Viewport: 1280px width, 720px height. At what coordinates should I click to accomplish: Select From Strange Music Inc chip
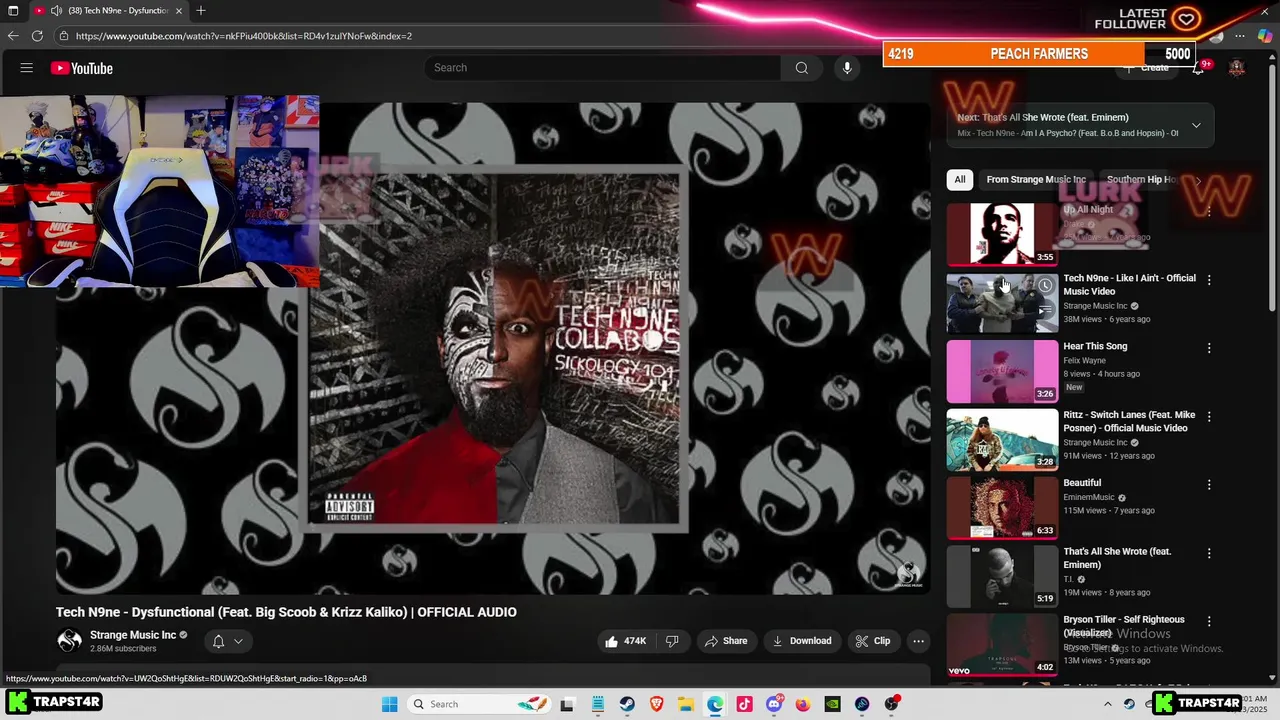click(x=1036, y=180)
